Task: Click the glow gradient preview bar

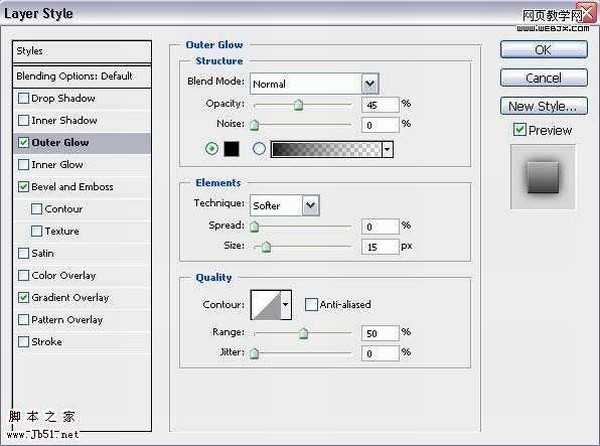Action: click(x=326, y=149)
